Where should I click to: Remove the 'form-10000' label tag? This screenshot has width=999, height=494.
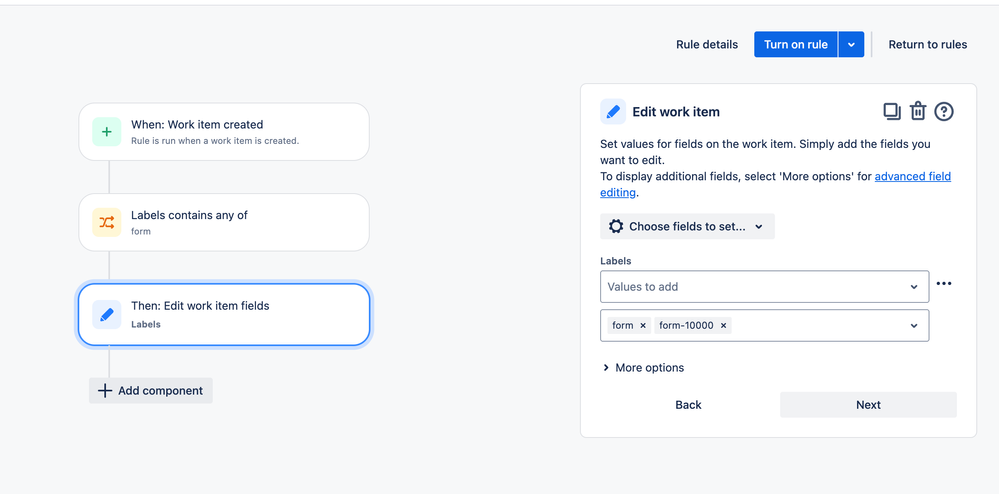click(723, 326)
